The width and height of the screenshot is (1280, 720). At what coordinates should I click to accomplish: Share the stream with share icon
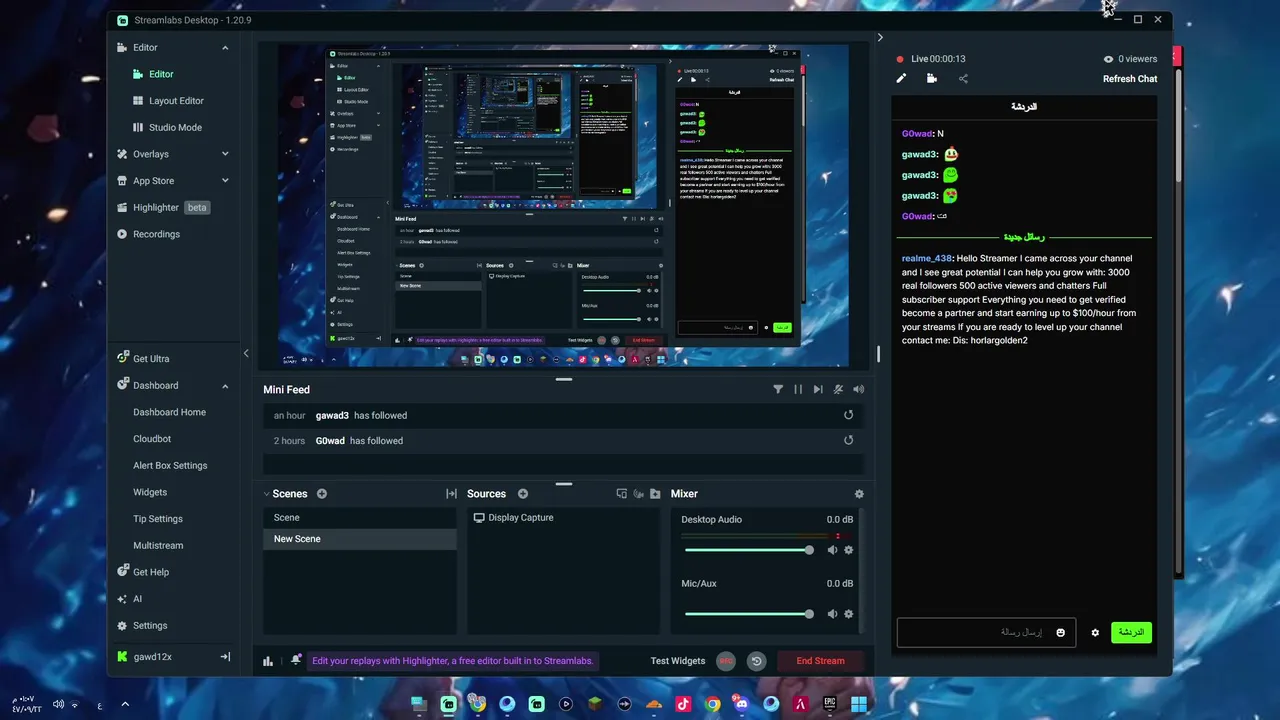pos(963,79)
